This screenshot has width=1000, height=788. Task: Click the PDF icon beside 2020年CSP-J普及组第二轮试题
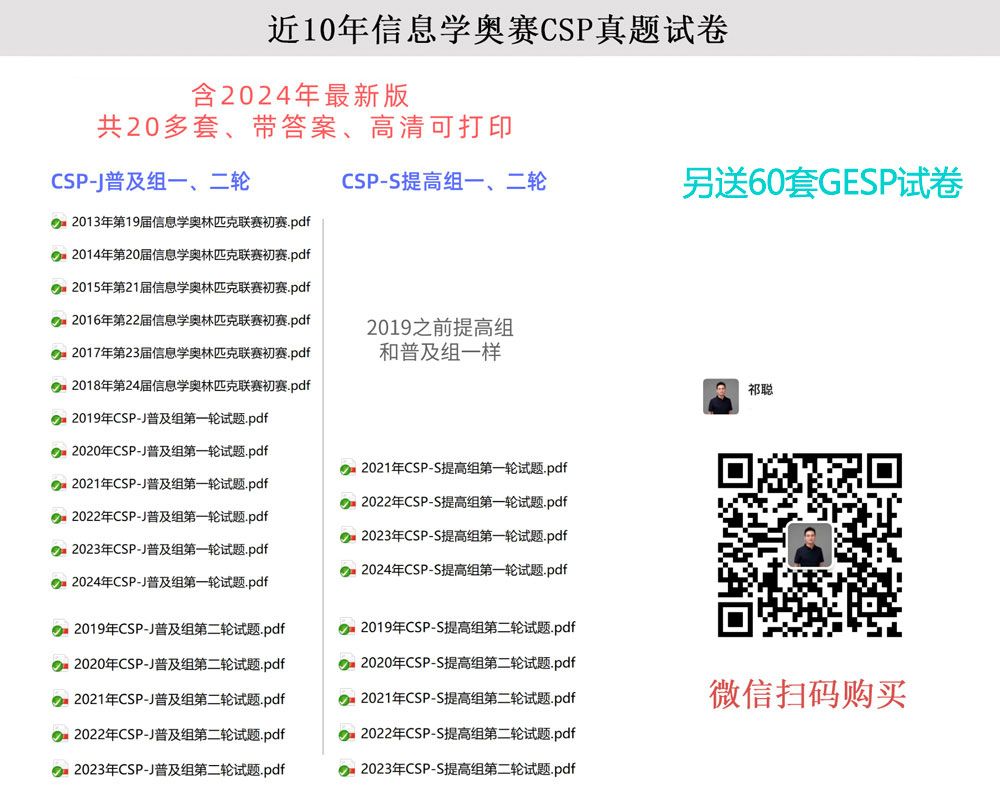pos(60,664)
